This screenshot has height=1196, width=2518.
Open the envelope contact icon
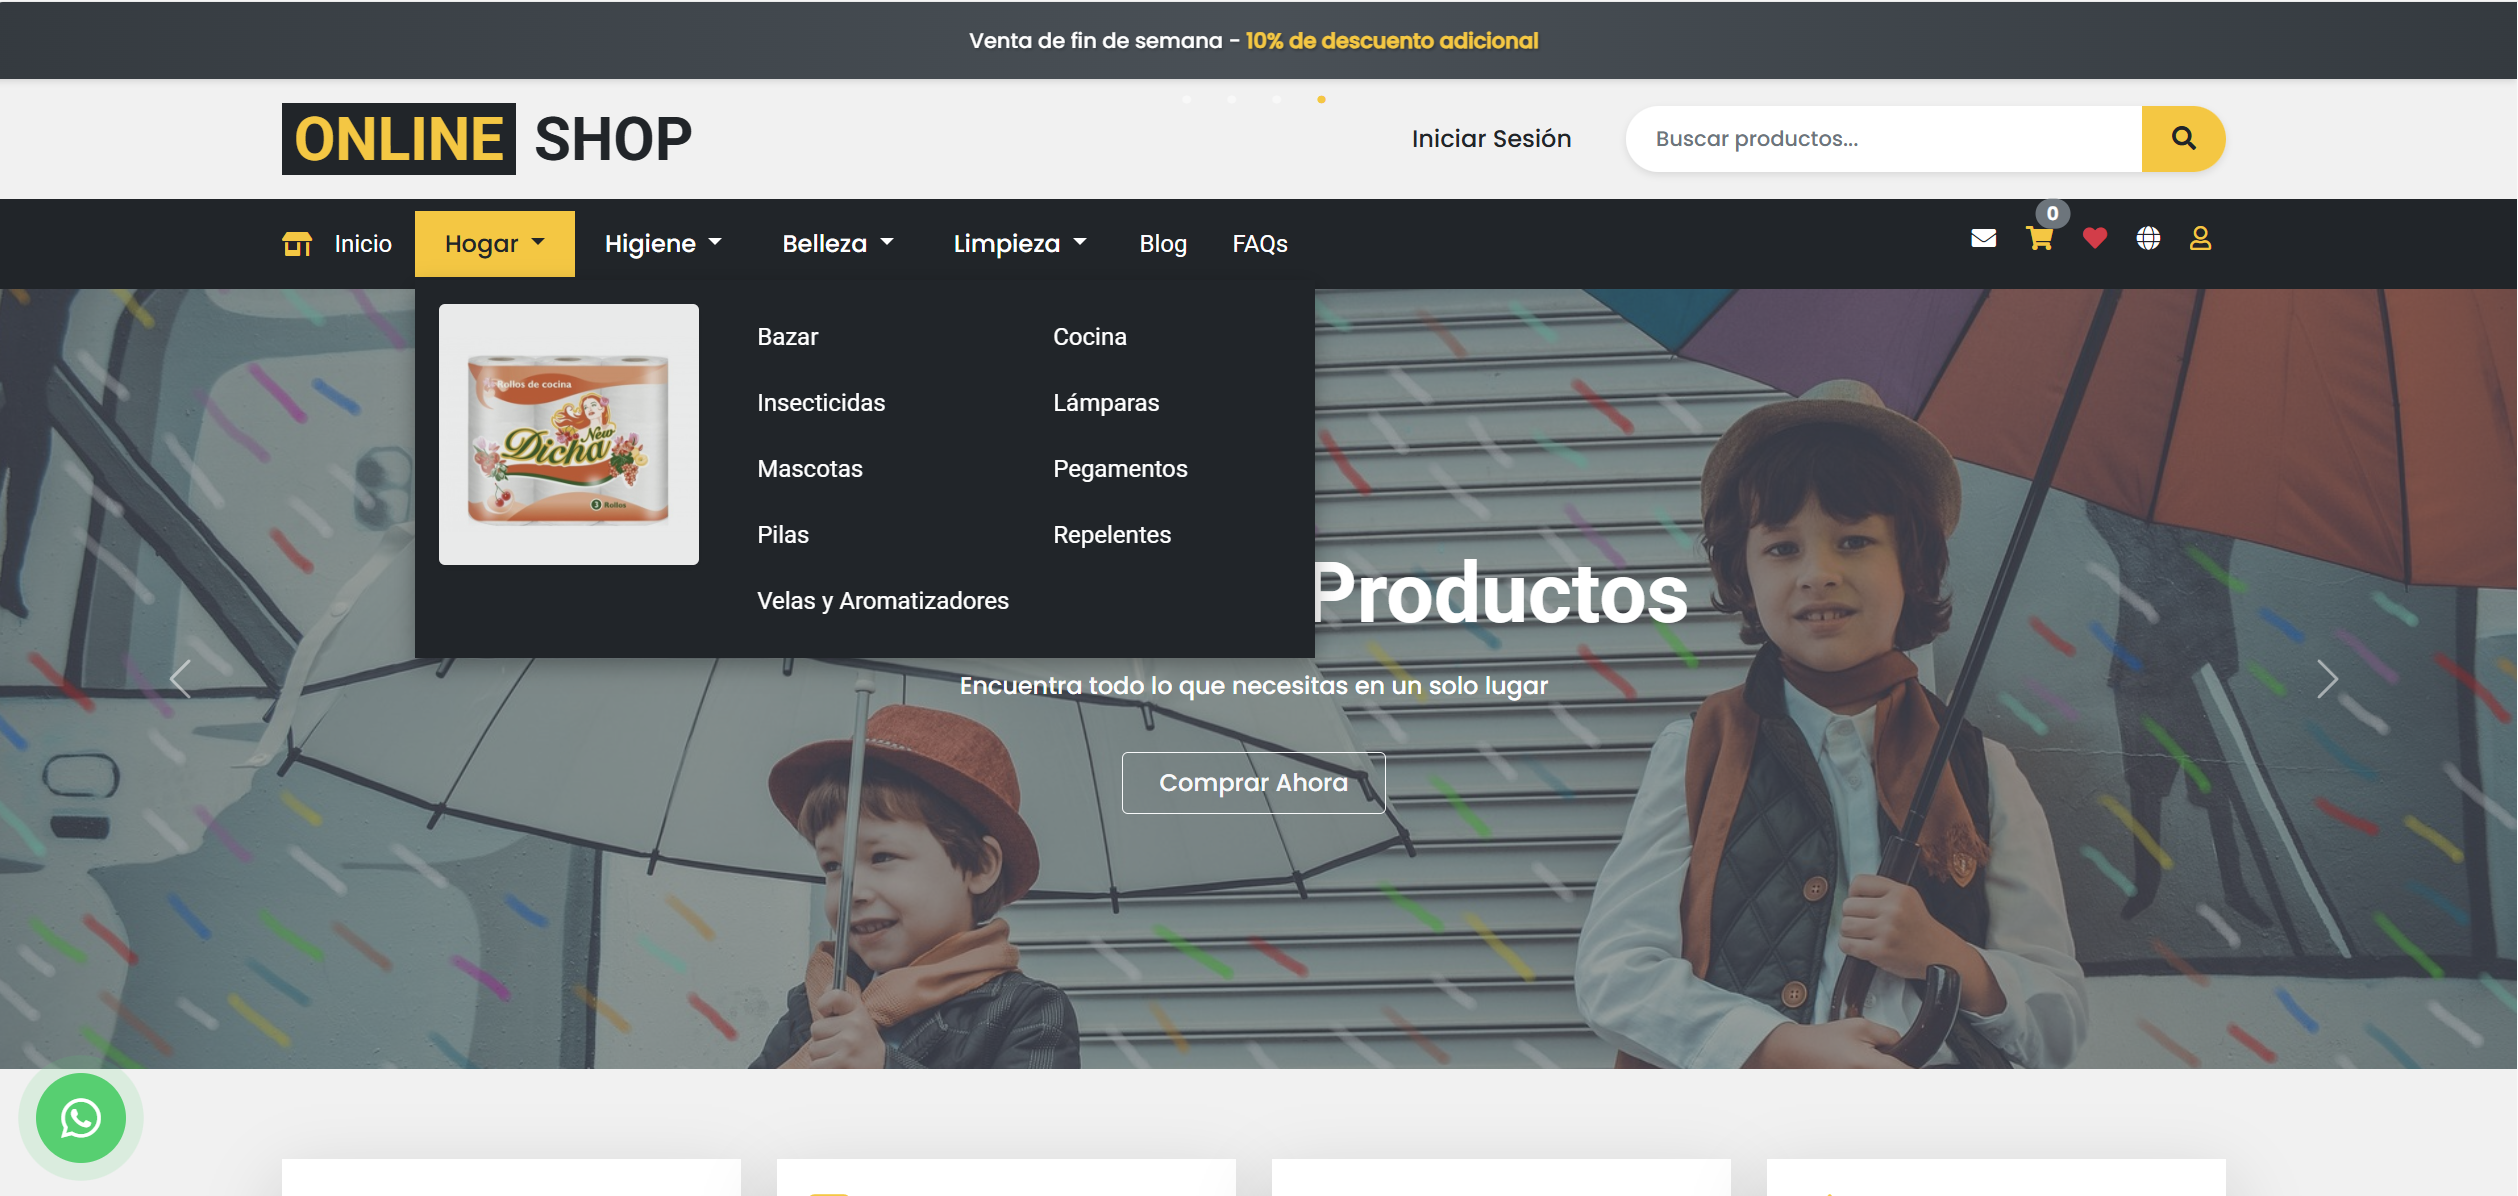click(1983, 237)
